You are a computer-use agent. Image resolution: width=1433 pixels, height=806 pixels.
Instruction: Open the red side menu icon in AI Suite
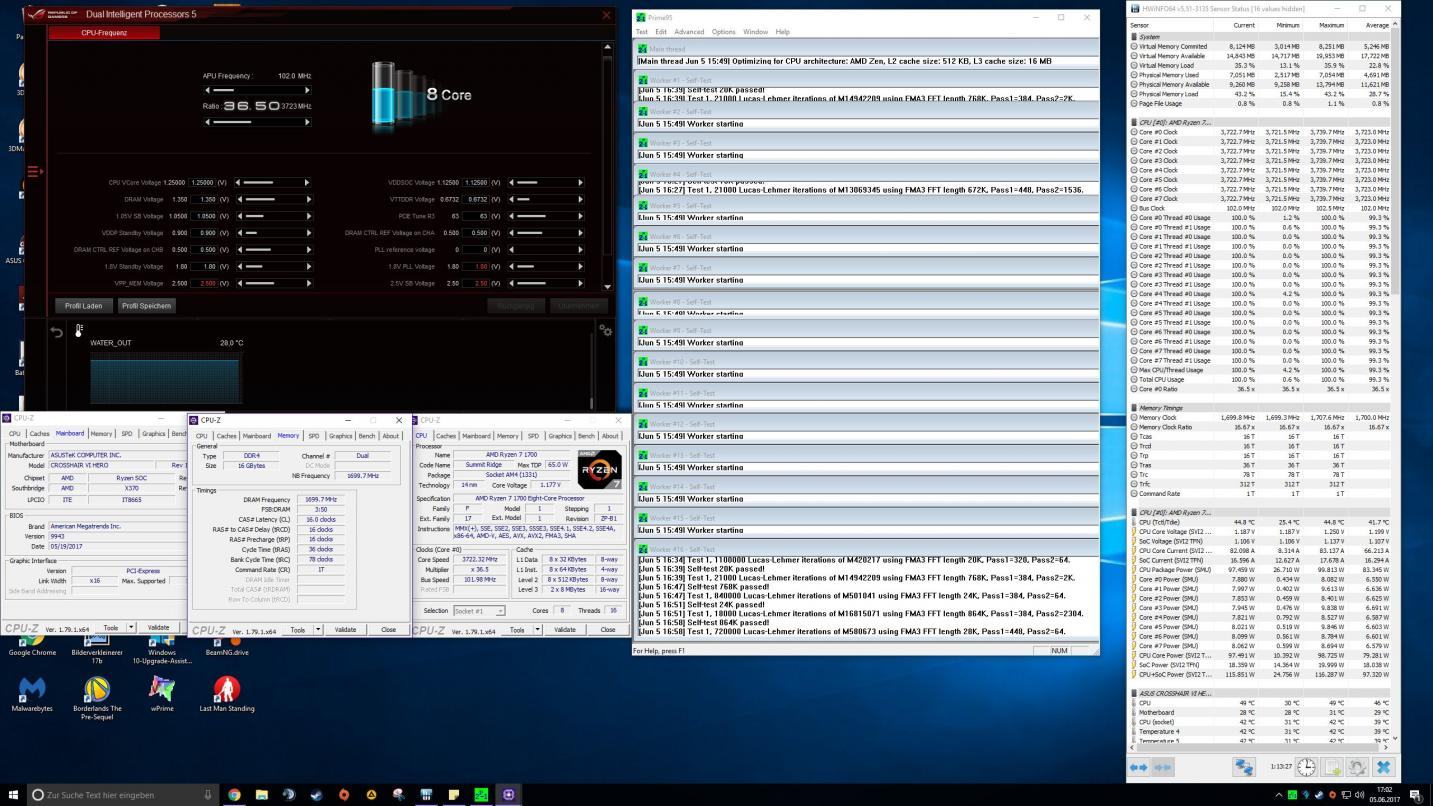click(x=35, y=171)
